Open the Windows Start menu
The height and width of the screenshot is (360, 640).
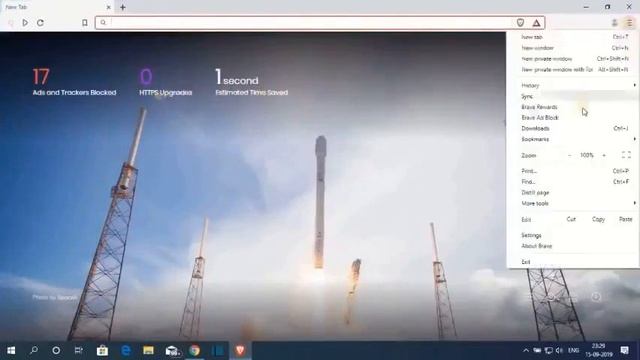pos(11,350)
